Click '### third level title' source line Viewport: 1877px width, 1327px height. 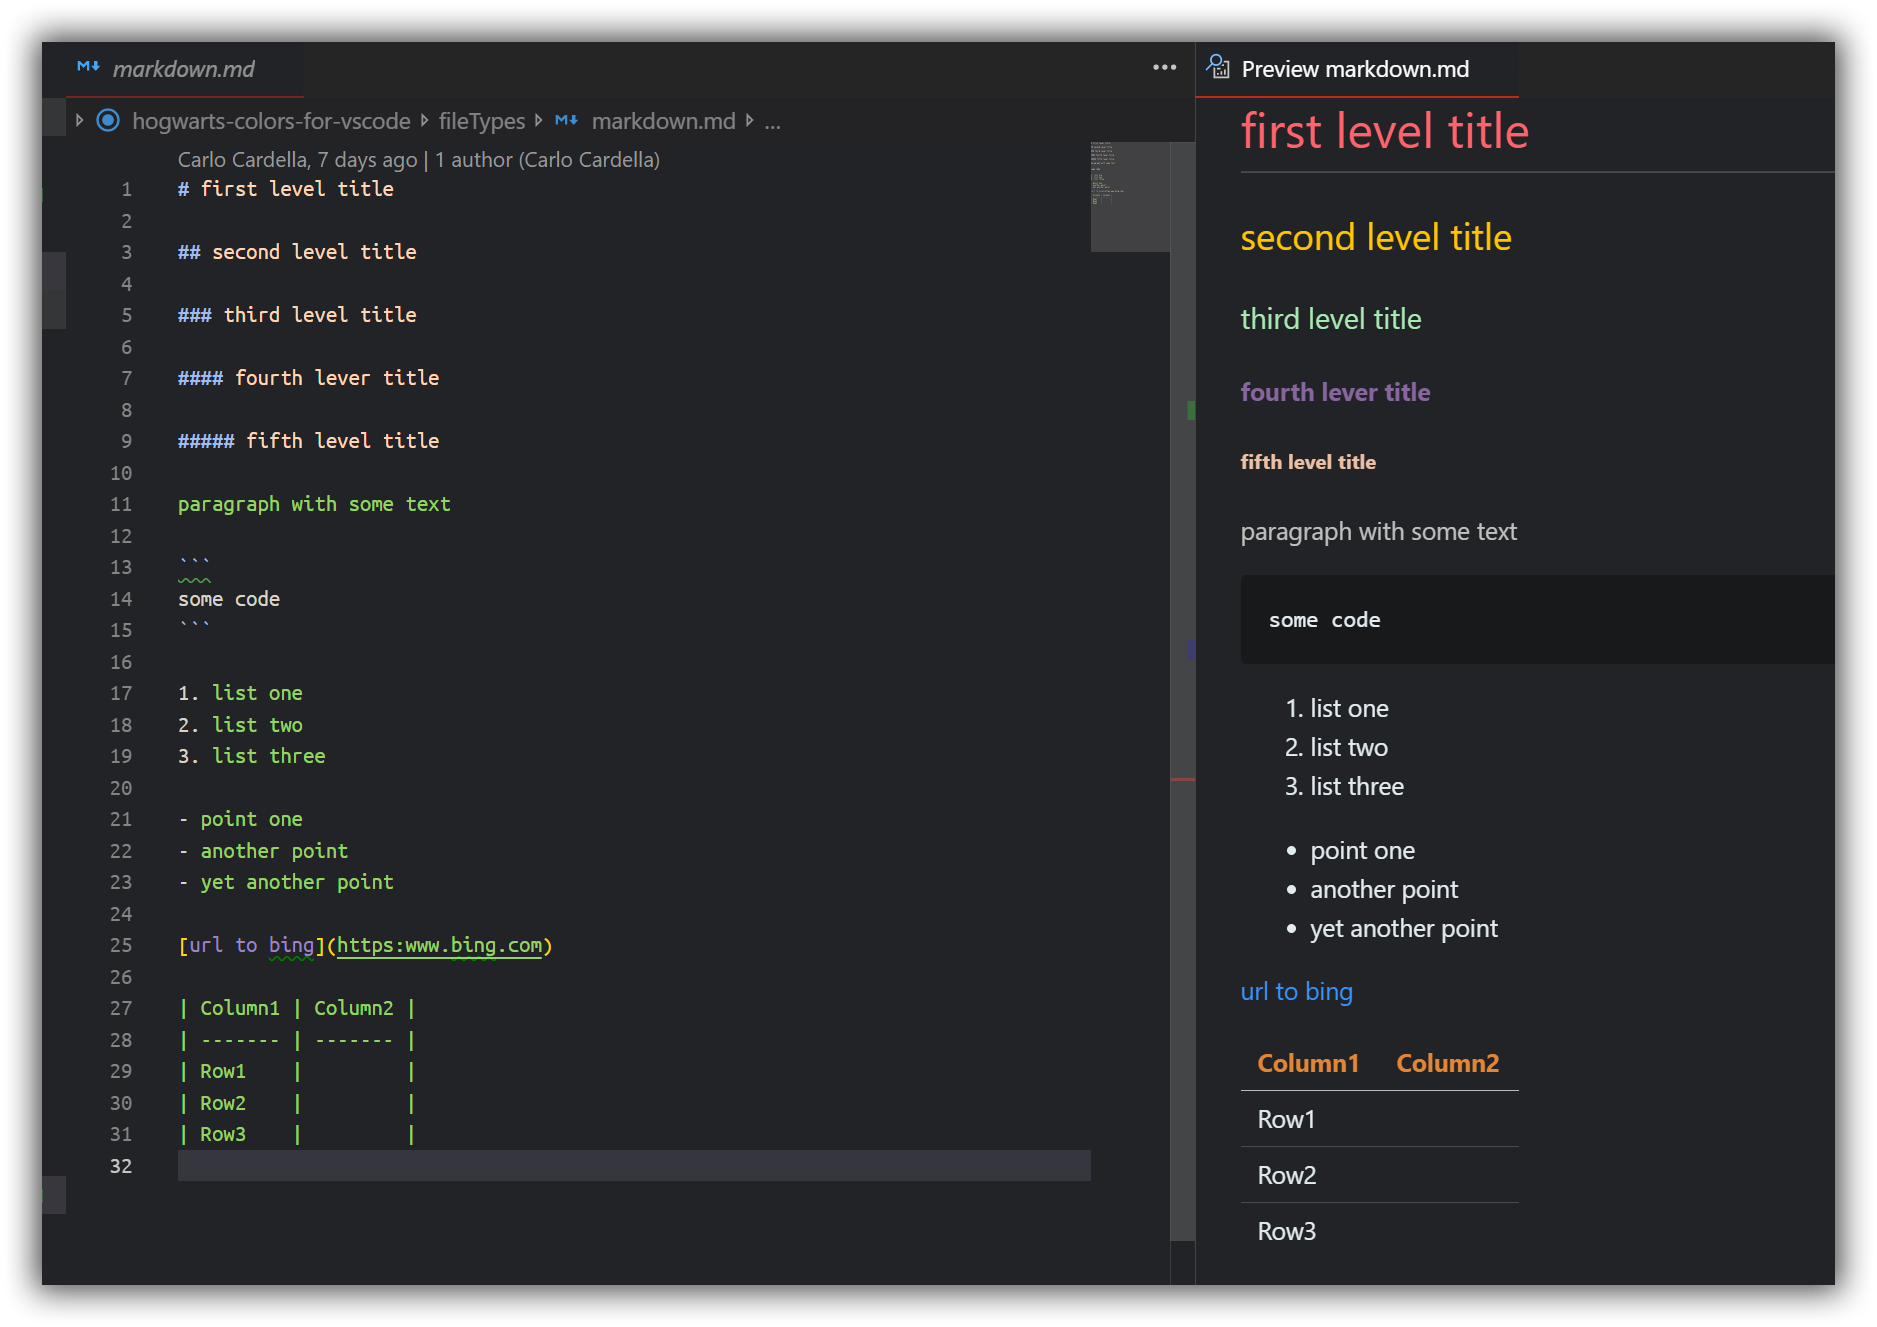(297, 315)
